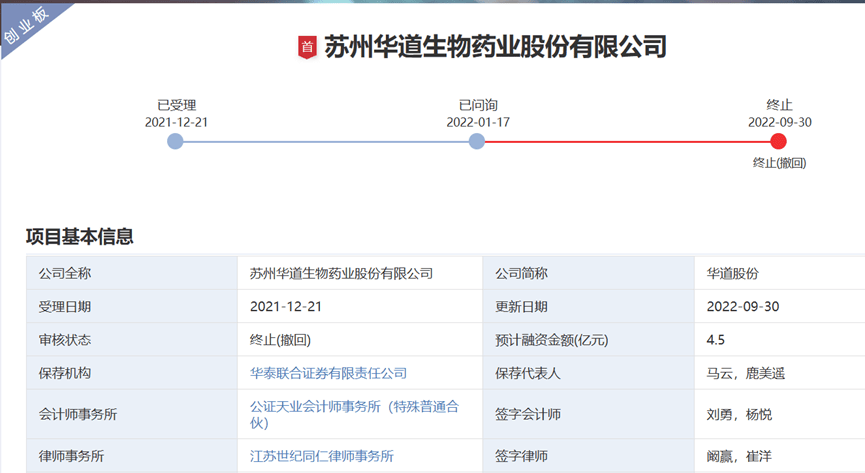Select the 华道股份 company short name cell
865x473 pixels.
click(732, 273)
